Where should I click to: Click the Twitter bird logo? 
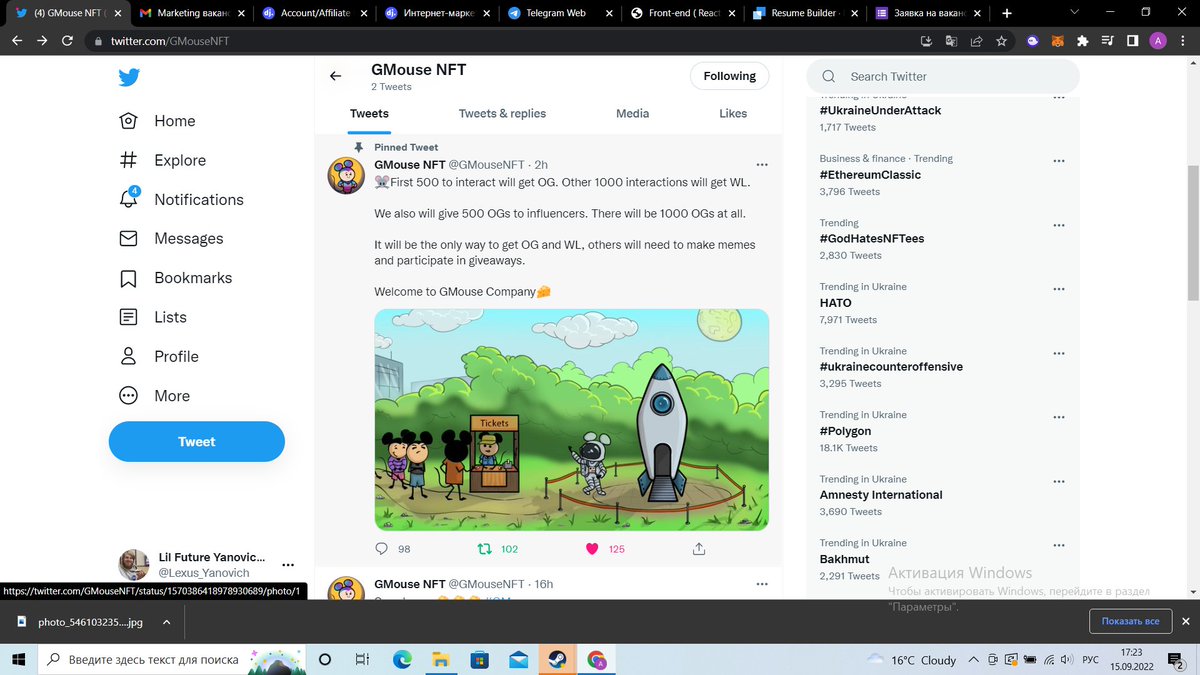pyautogui.click(x=128, y=78)
